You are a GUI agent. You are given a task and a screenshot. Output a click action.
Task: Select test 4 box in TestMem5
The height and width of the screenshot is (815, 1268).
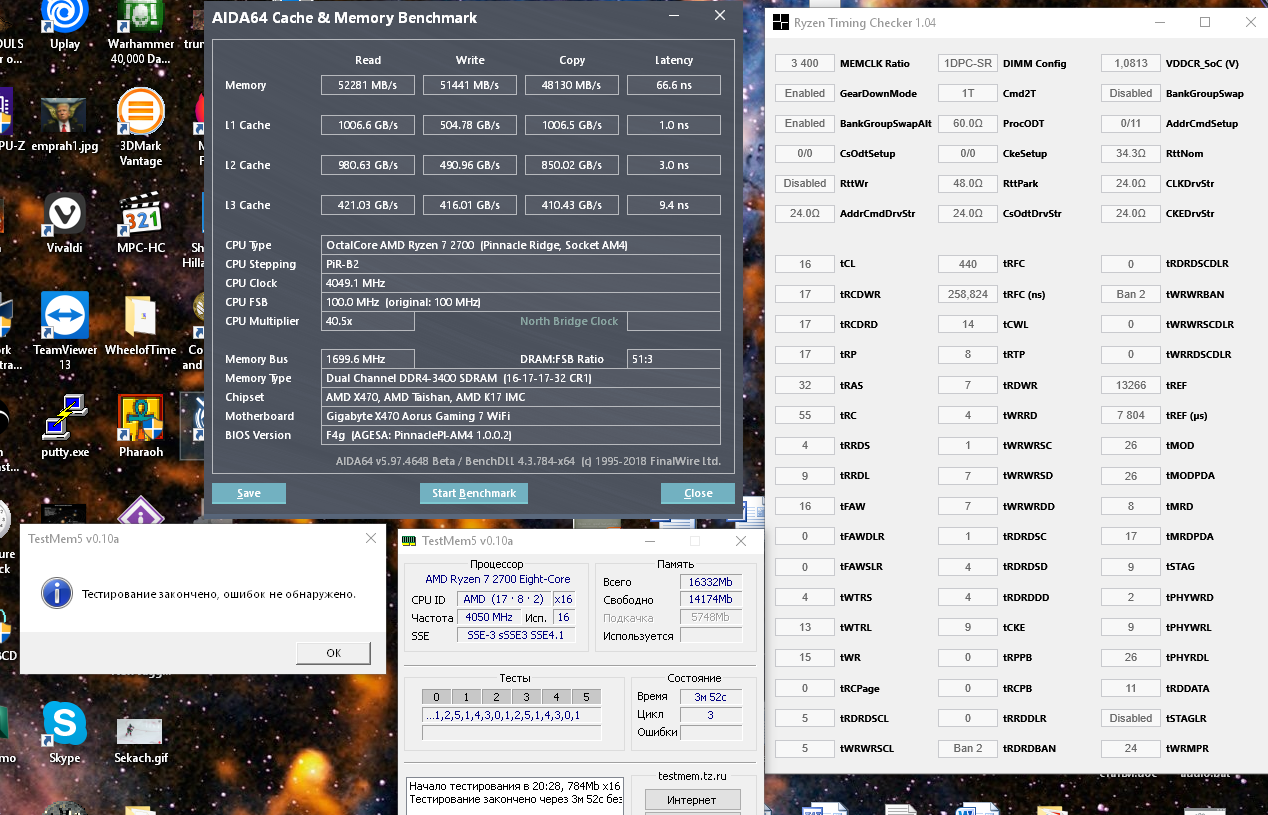pos(556,697)
